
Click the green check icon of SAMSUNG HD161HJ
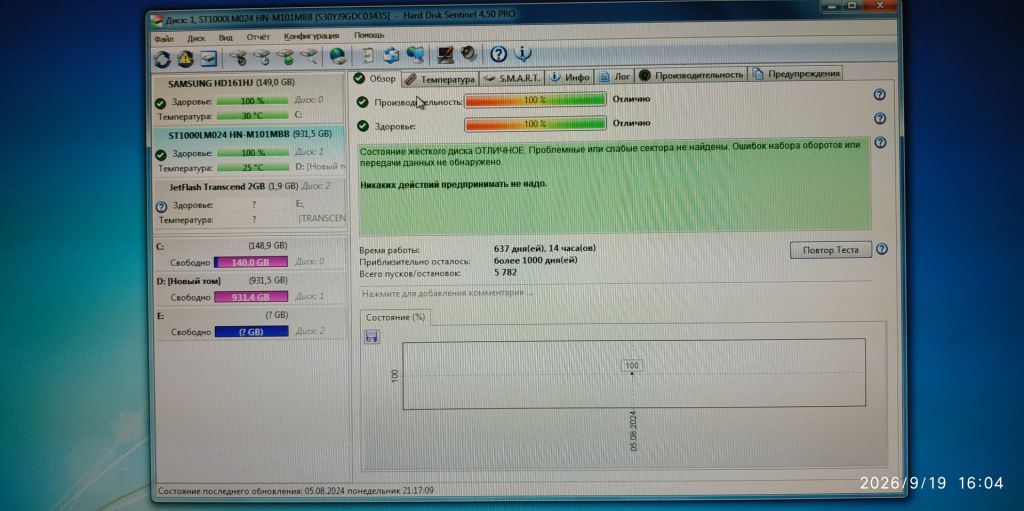coord(161,103)
